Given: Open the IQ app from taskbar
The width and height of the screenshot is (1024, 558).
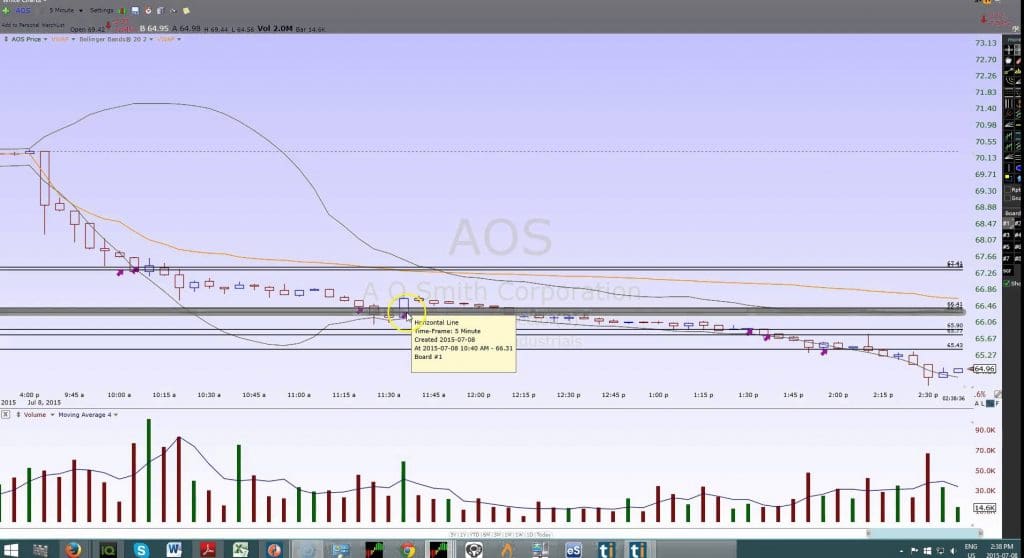Looking at the screenshot, I should tap(107, 550).
